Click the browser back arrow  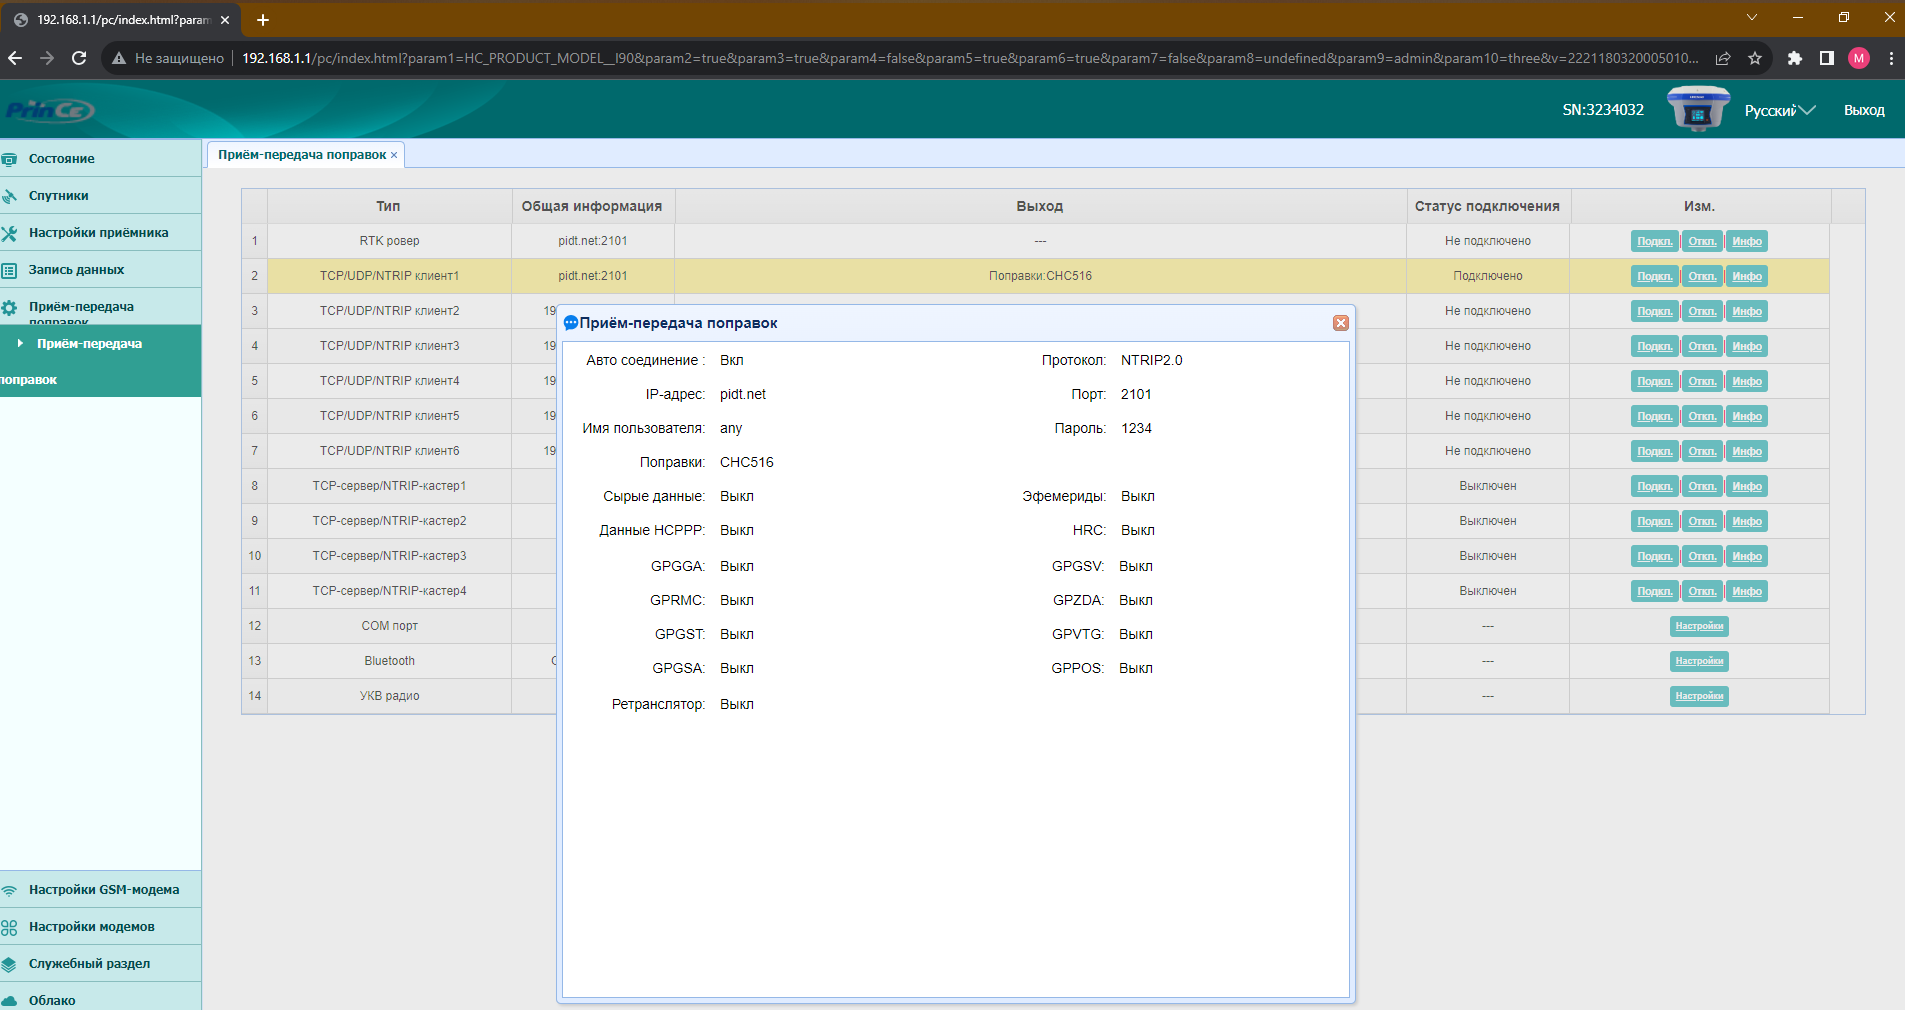15,58
